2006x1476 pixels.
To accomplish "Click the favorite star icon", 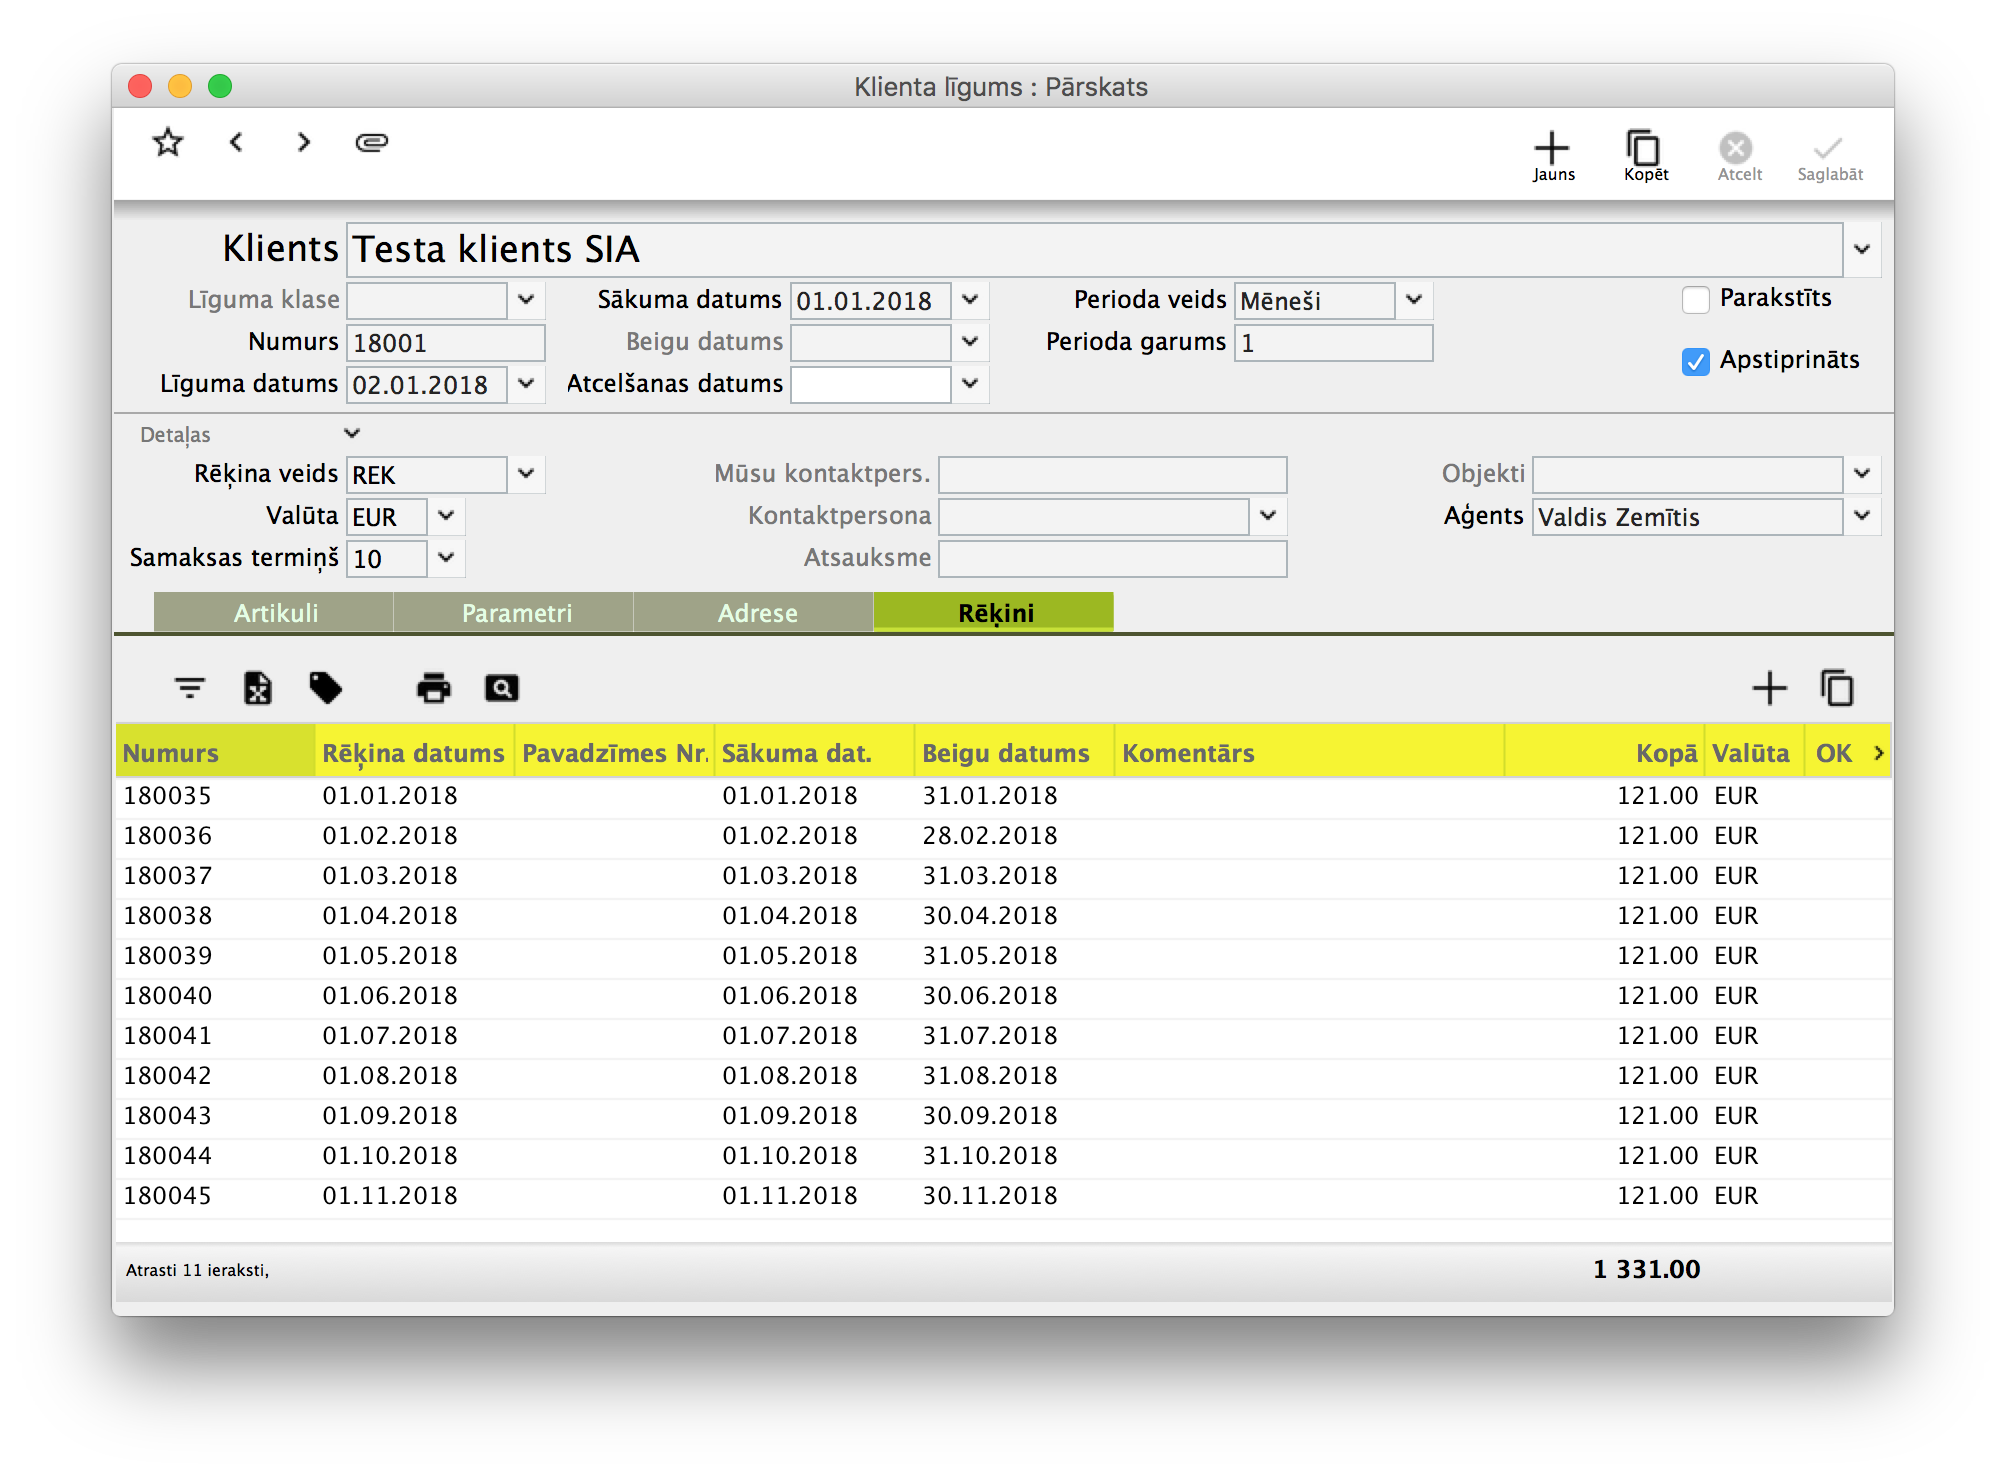I will coord(168,143).
